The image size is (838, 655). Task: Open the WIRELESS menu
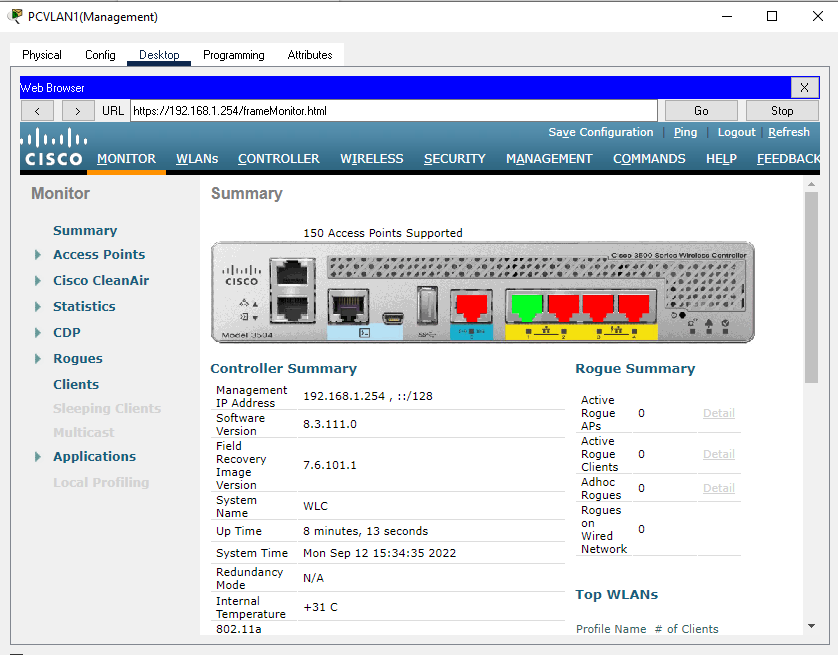coord(371,159)
